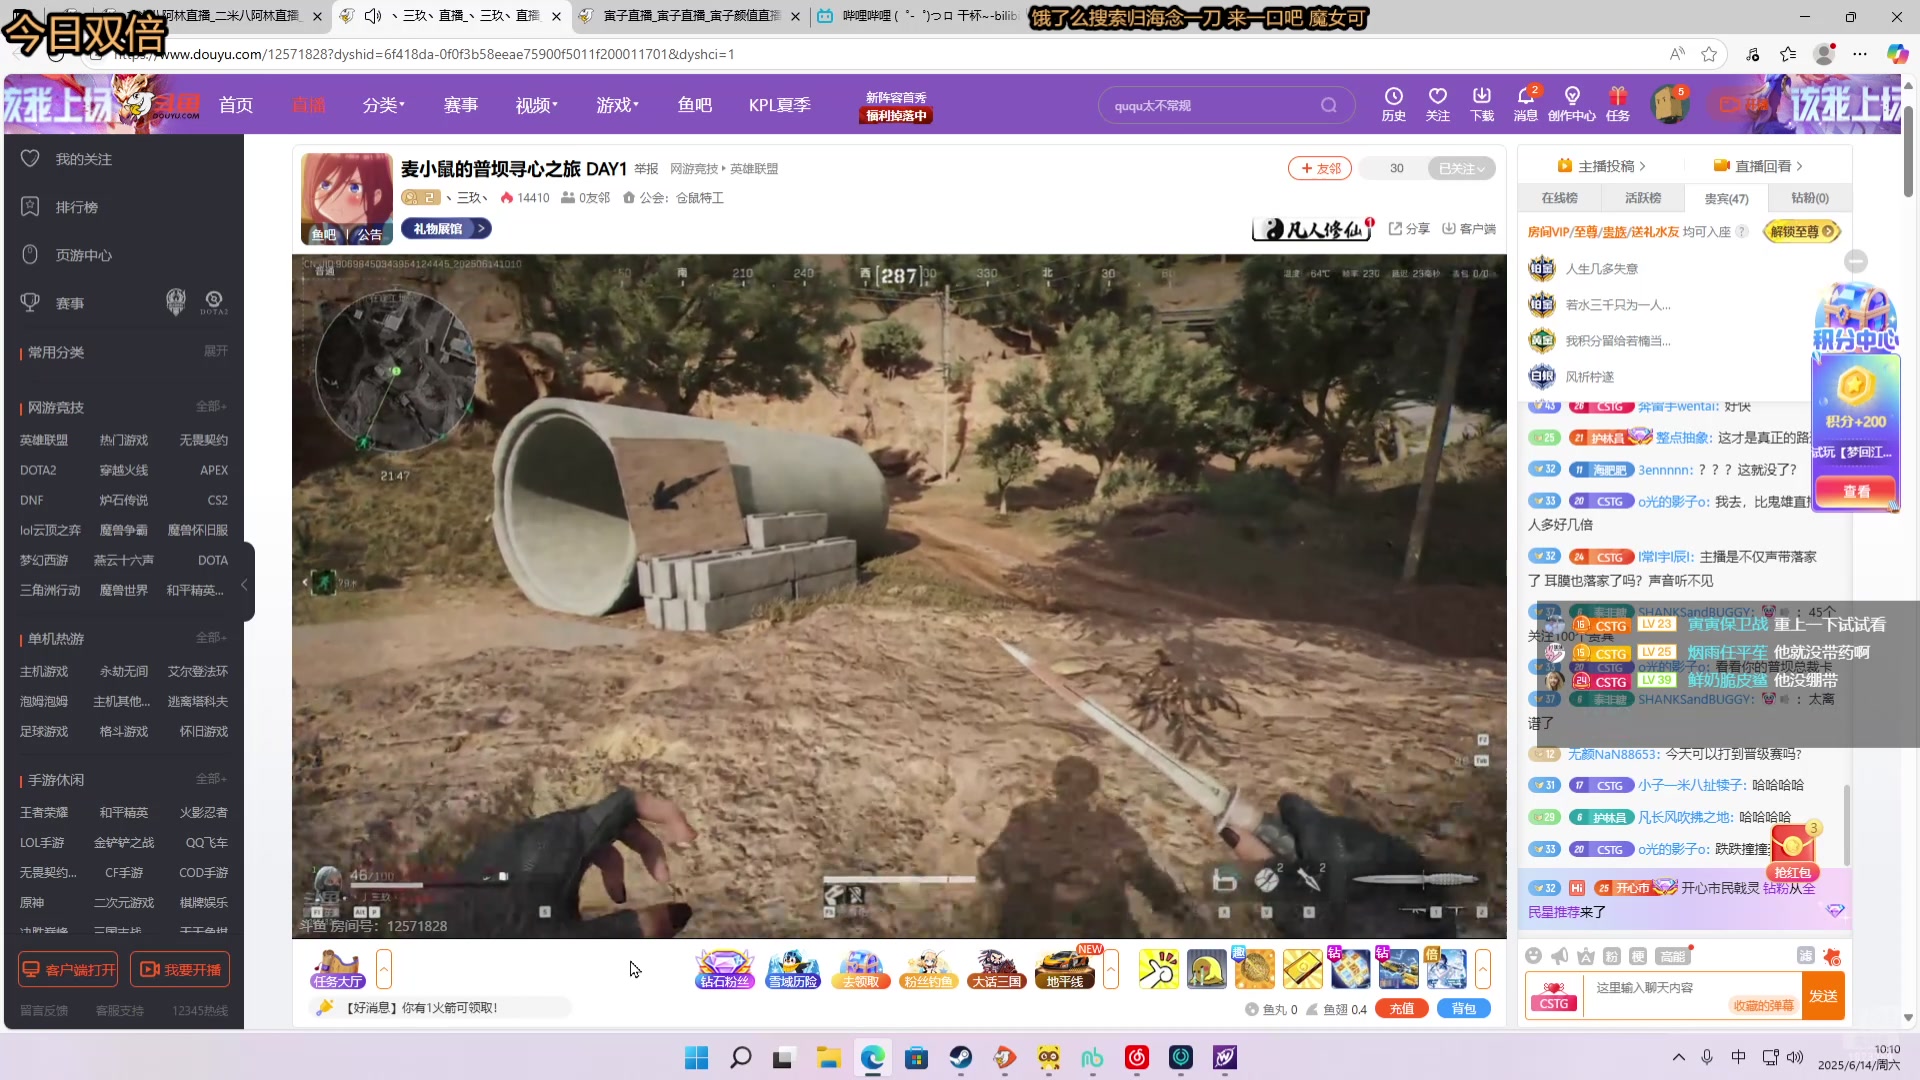
Task: Open the 任务大厅 icon below the video
Action: pos(338,968)
